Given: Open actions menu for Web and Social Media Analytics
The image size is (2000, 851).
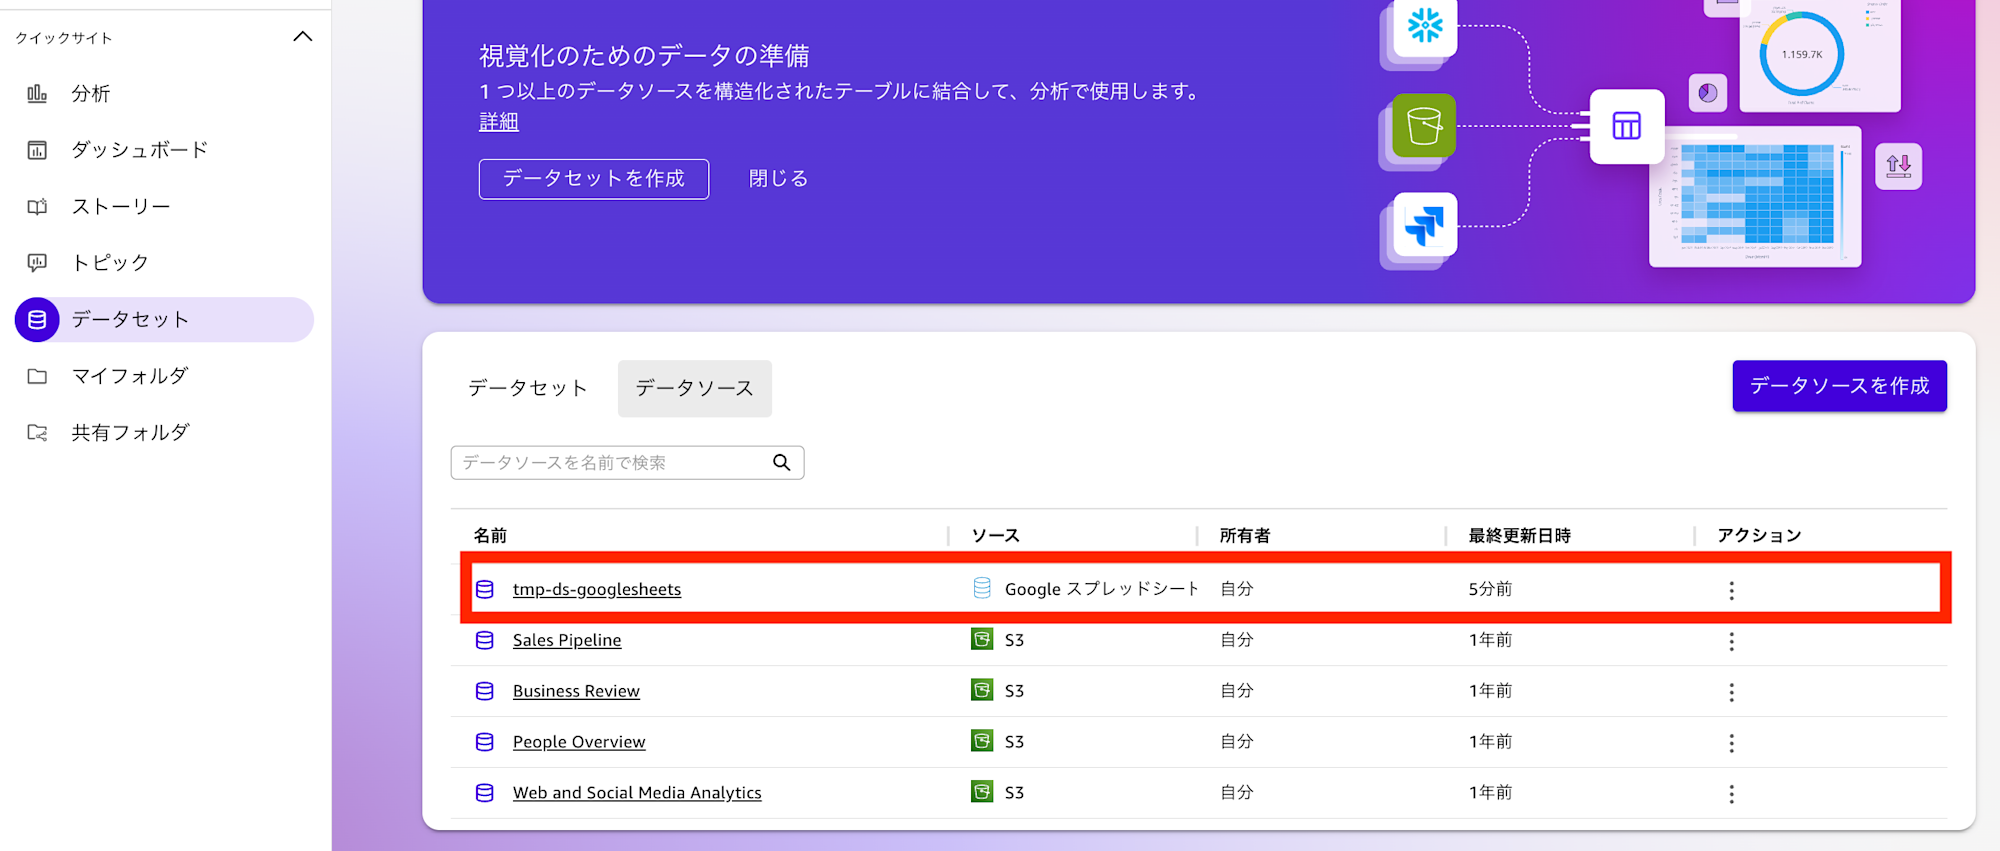Looking at the screenshot, I should coord(1731,795).
